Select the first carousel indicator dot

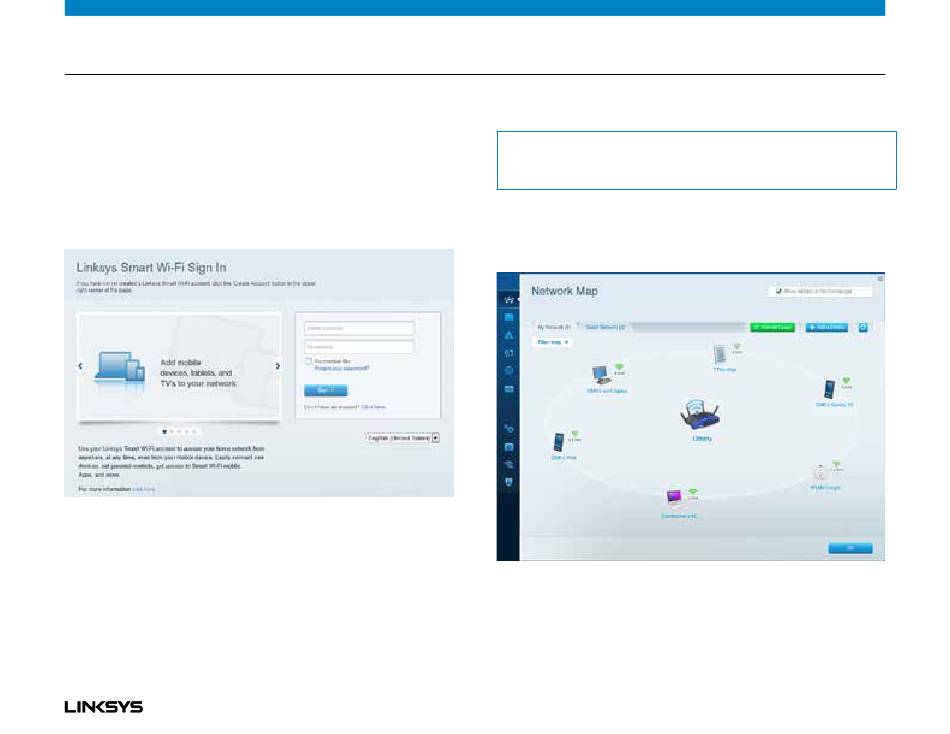[164, 432]
